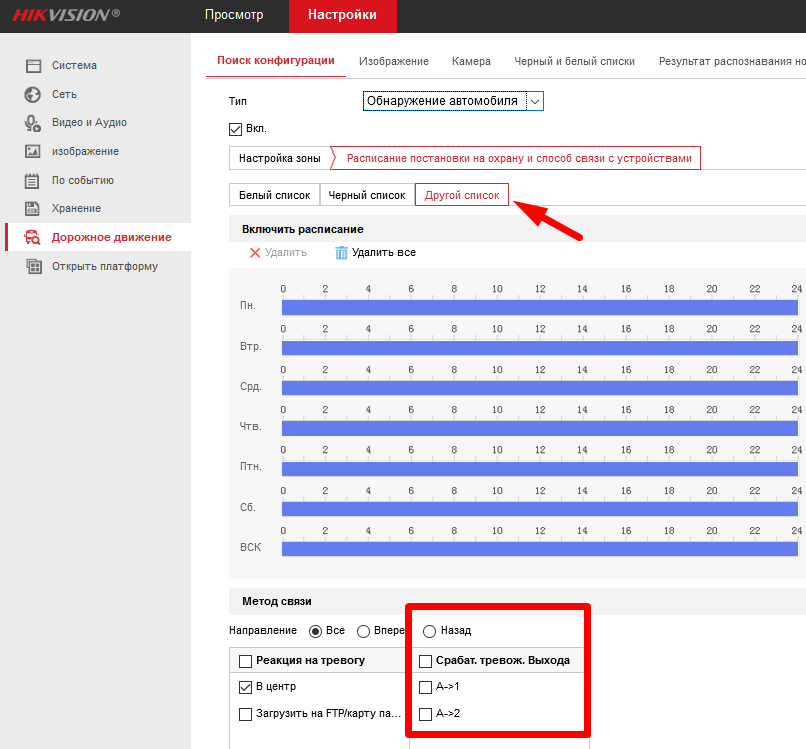Click Thursday (Чтв.) schedule bar
Image resolution: width=806 pixels, height=749 pixels.
pyautogui.click(x=540, y=428)
